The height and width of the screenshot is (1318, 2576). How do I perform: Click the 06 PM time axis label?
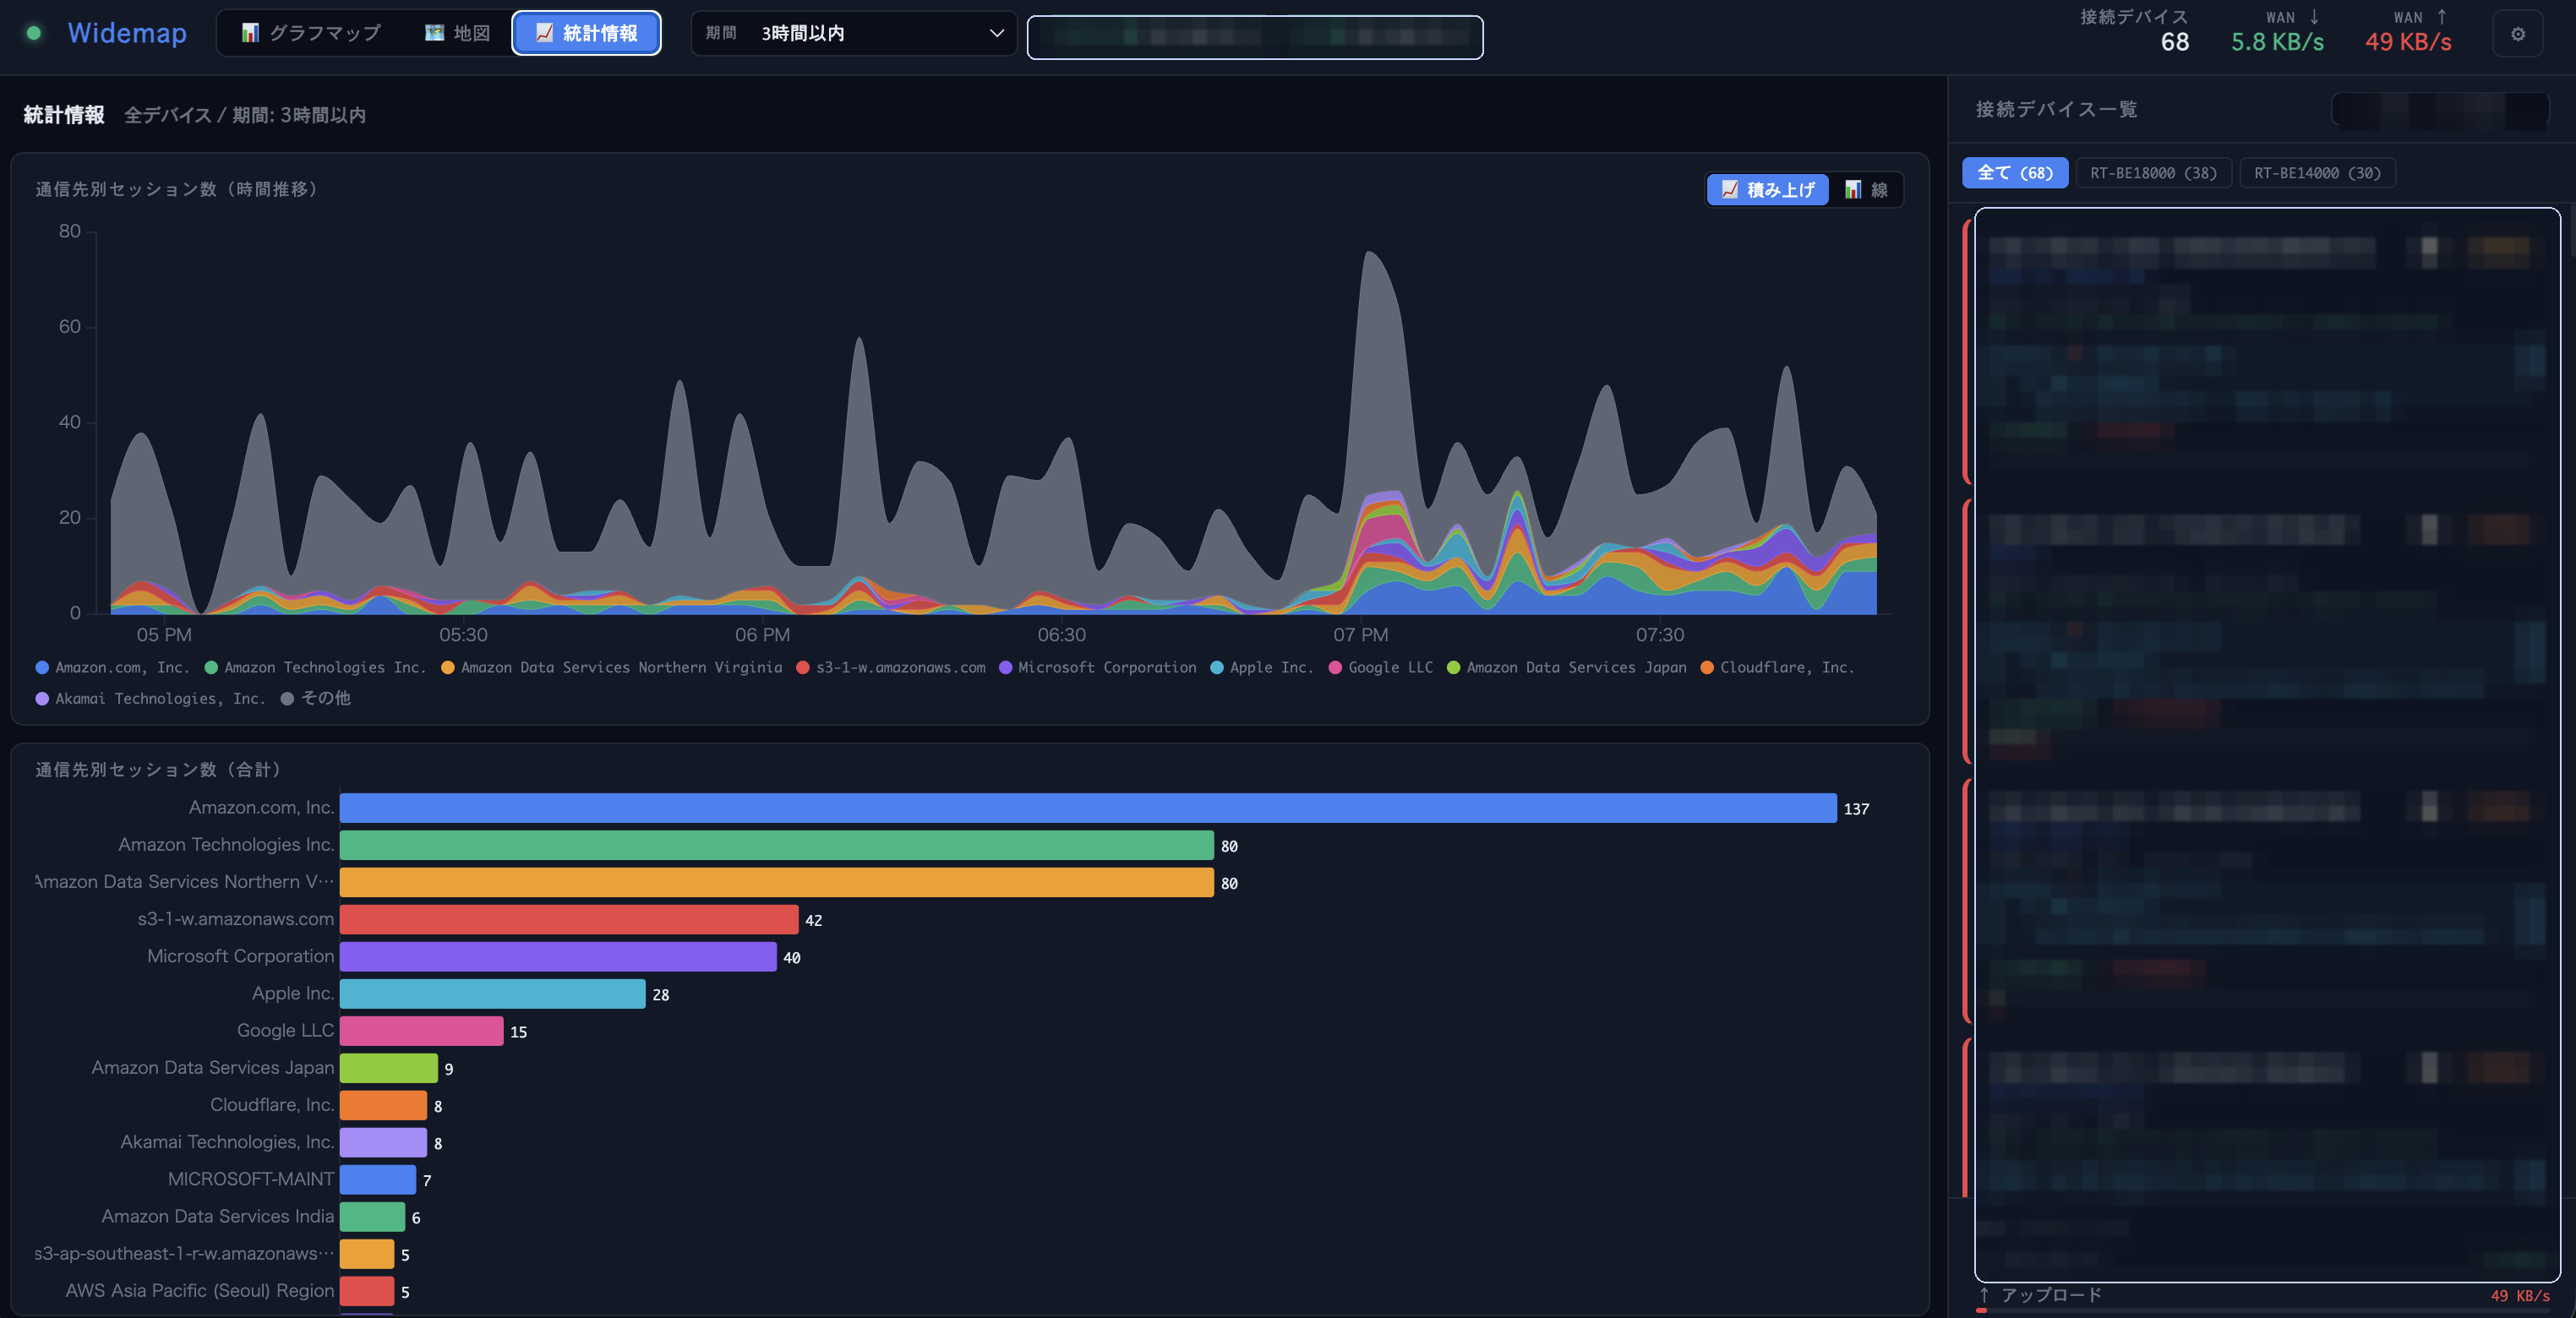coord(762,635)
